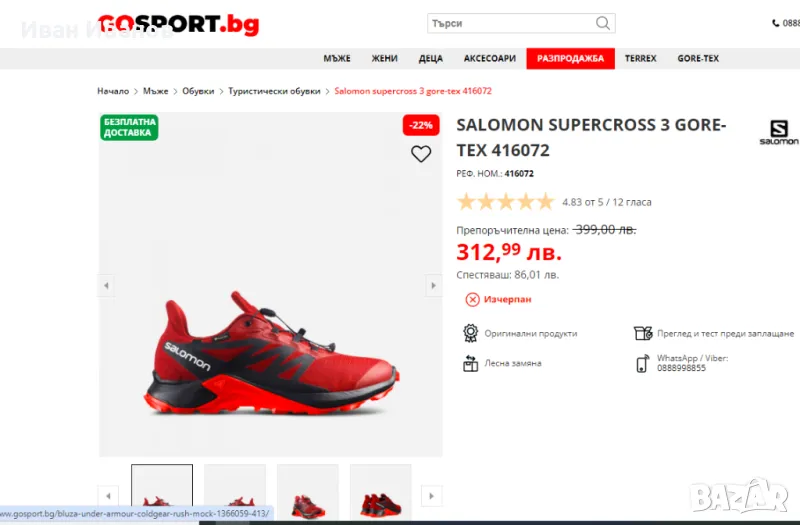Advance thumbnail strip with right arrow
The width and height of the screenshot is (800, 525).
coord(432,495)
